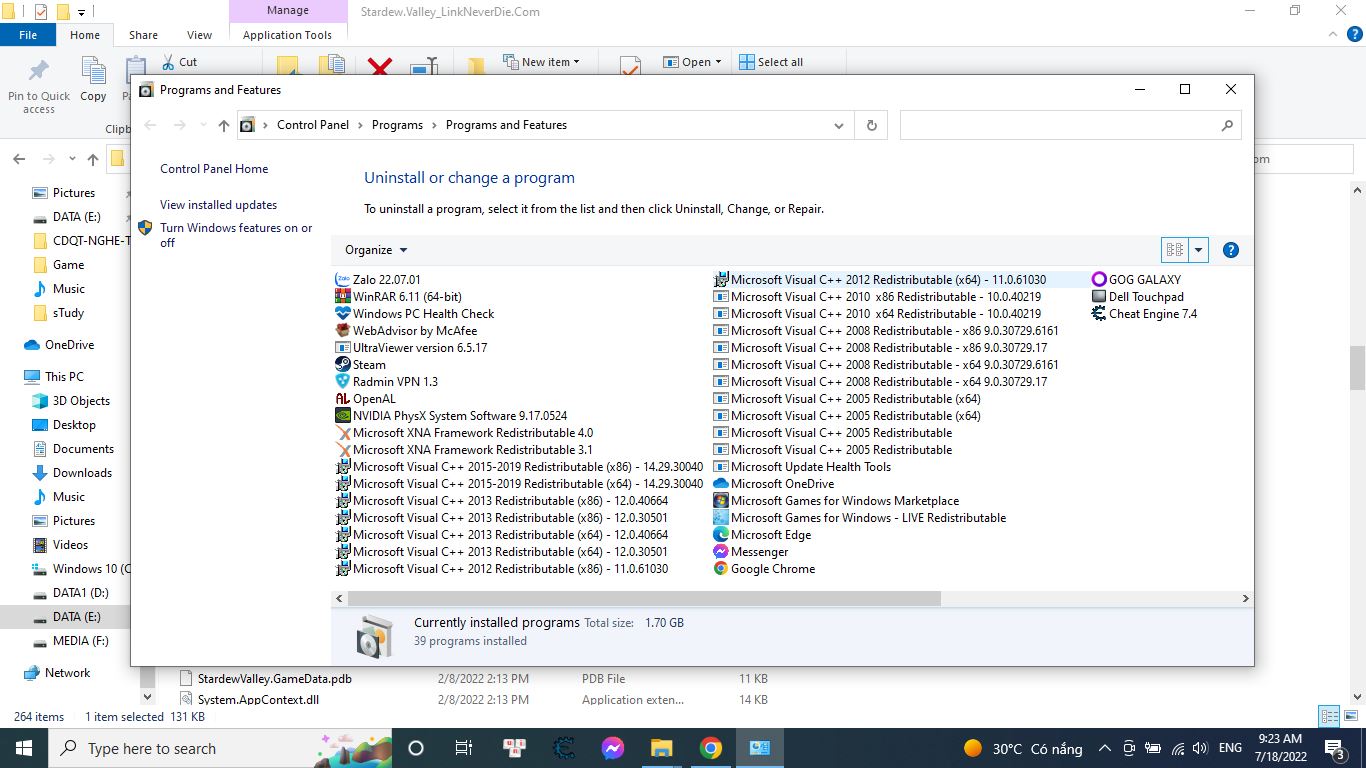Select the Steam program entry
The height and width of the screenshot is (768, 1366).
[369, 365]
